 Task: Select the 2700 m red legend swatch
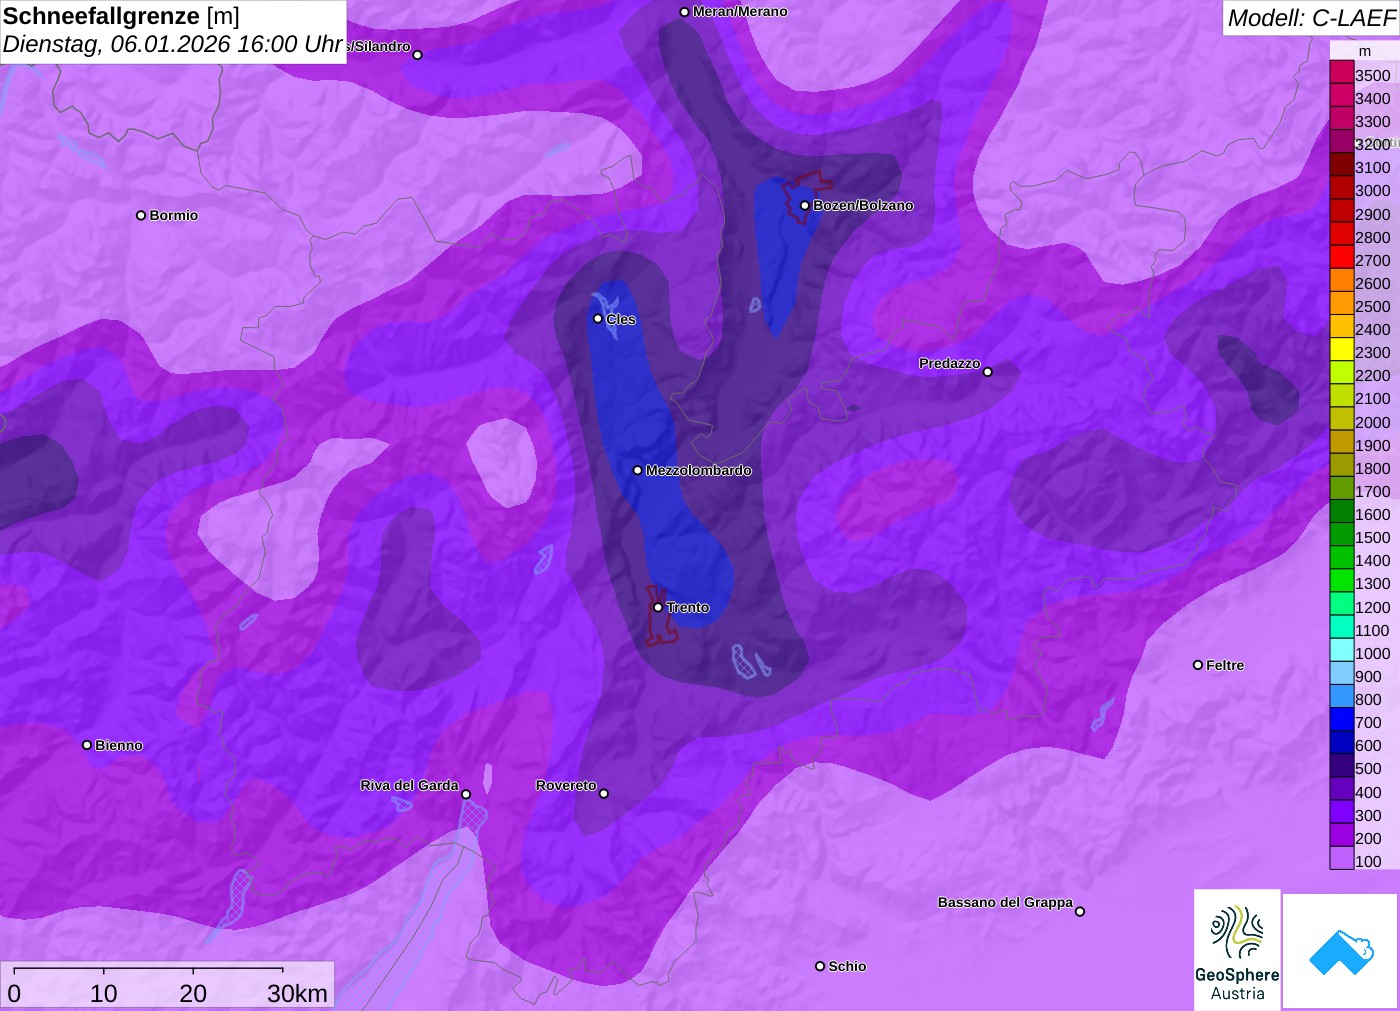pos(1342,257)
